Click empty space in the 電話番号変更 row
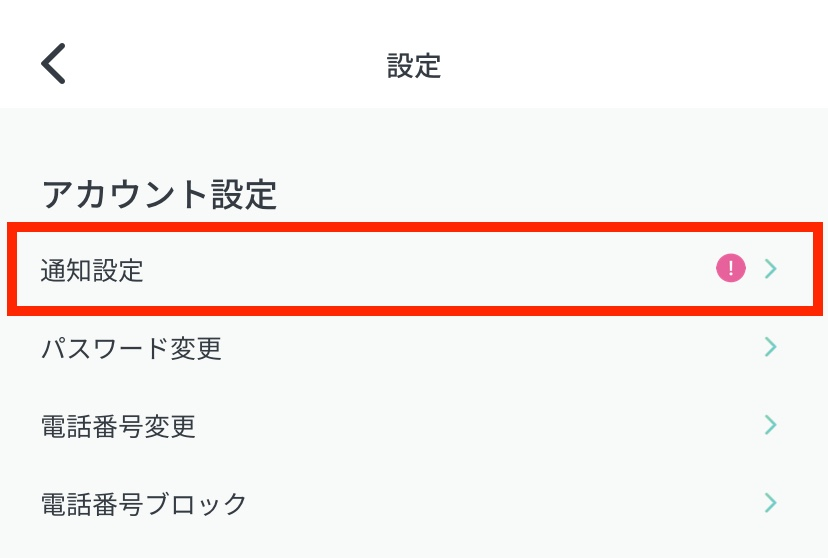 tap(480, 426)
